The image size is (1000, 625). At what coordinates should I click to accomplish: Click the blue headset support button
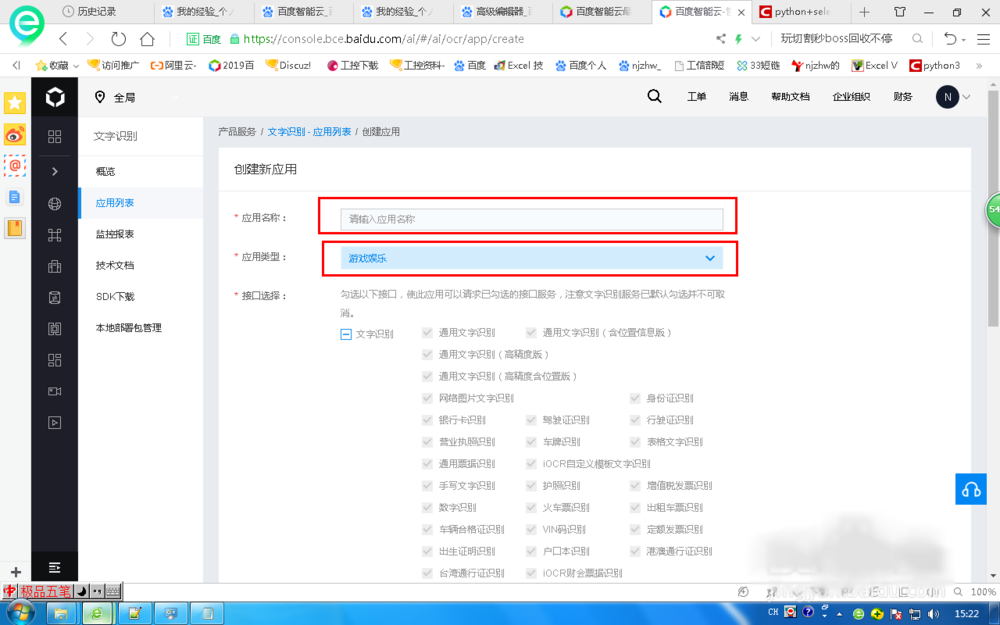(x=971, y=489)
